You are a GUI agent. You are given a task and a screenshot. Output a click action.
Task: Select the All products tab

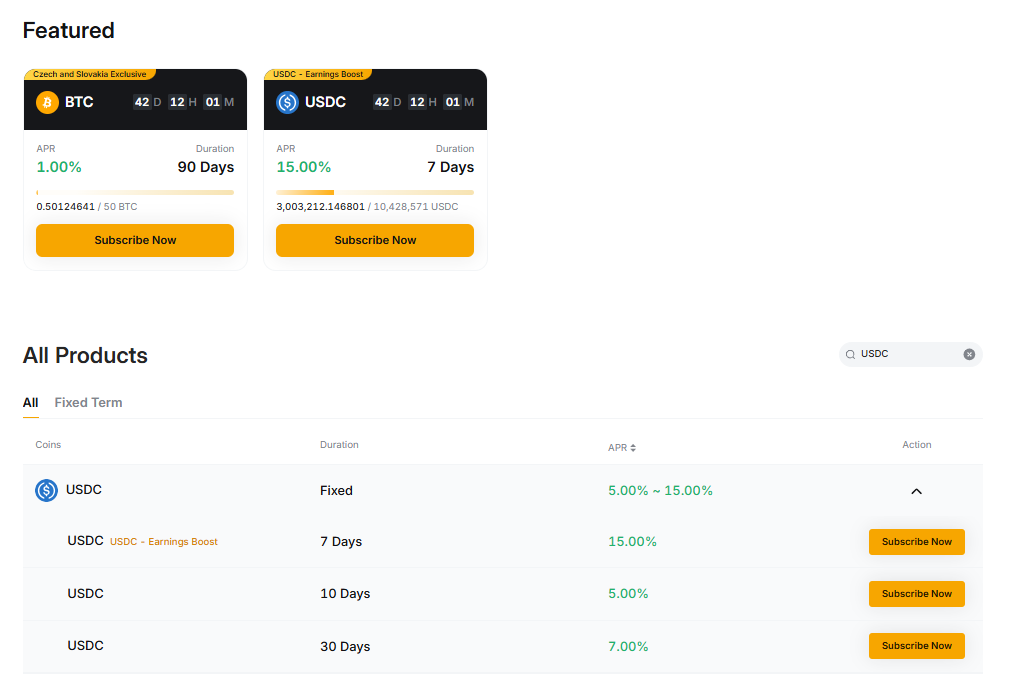(30, 402)
